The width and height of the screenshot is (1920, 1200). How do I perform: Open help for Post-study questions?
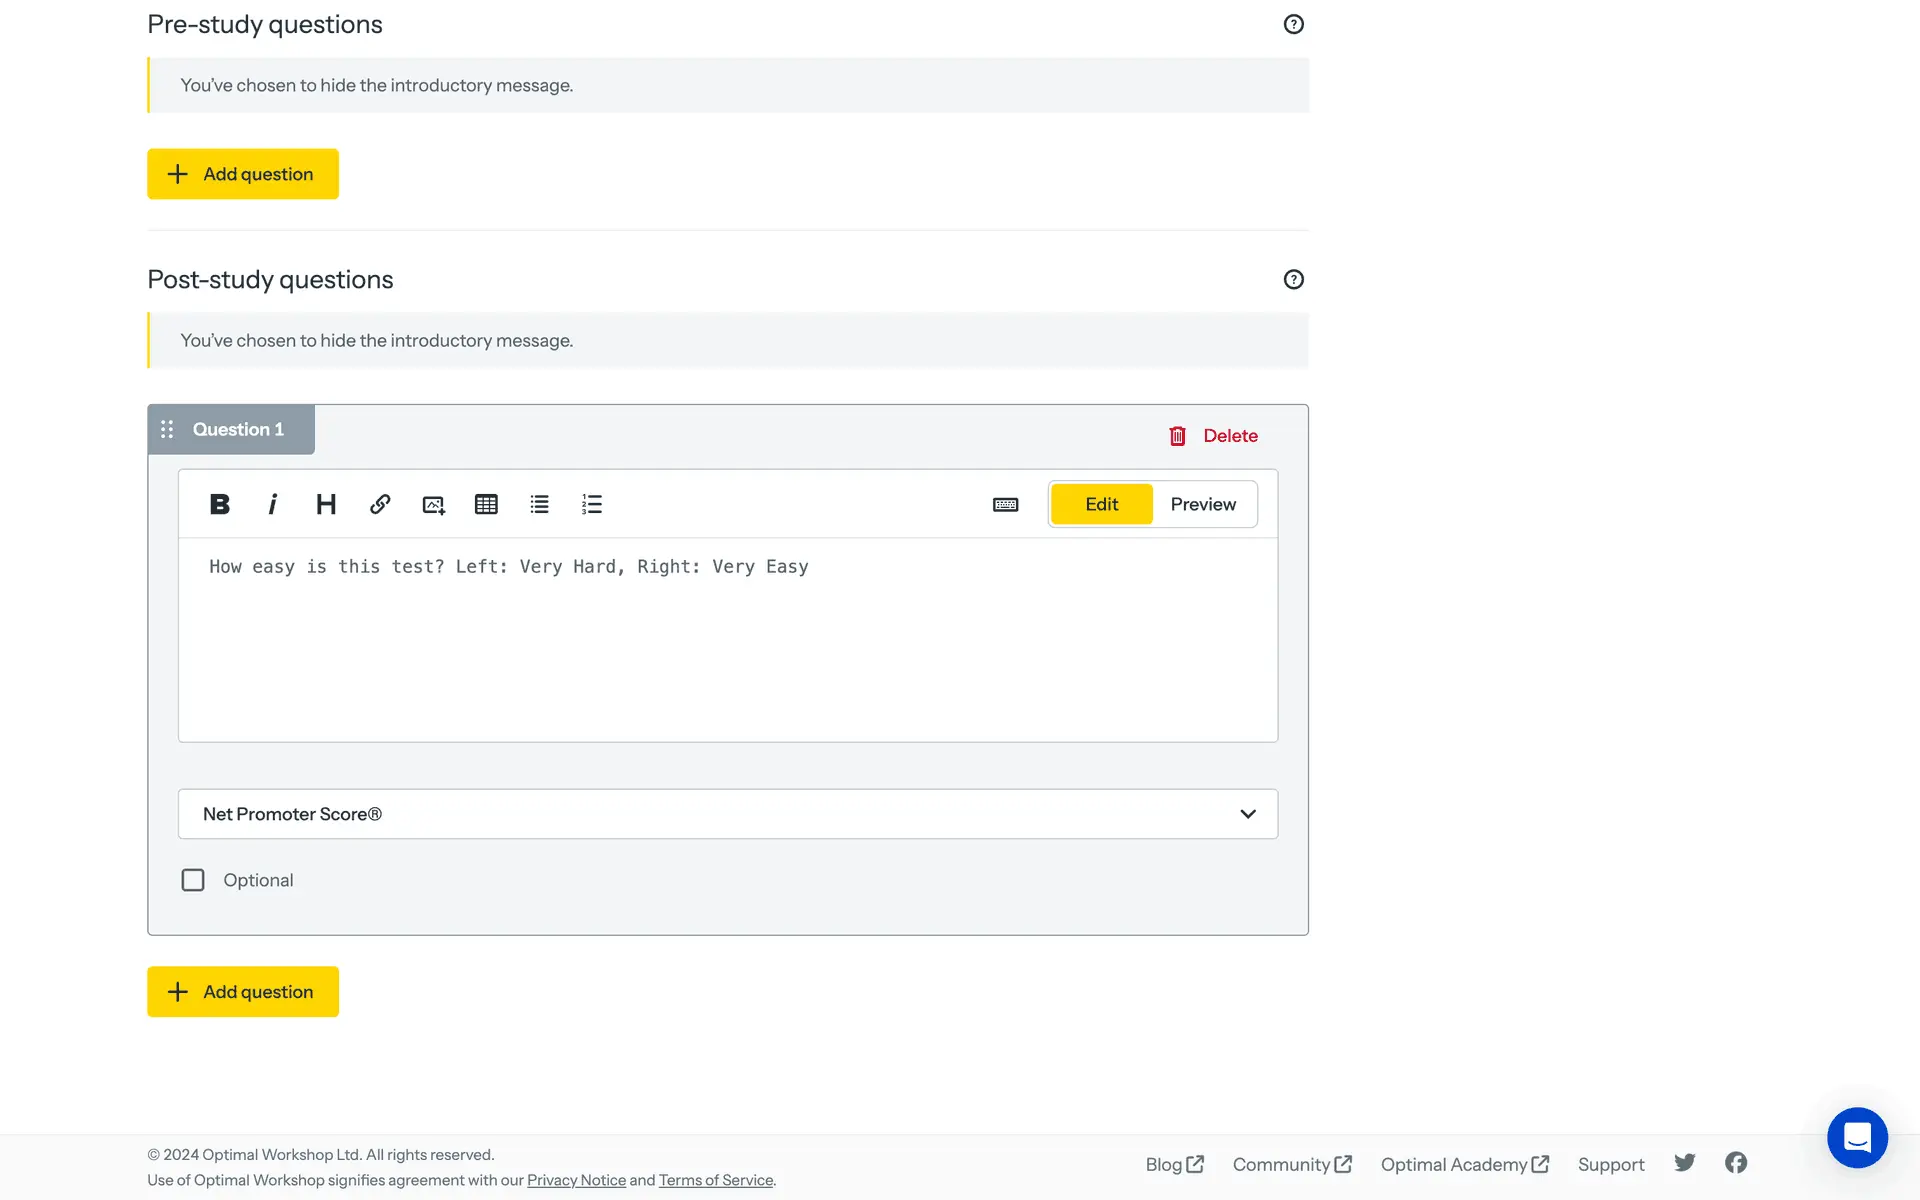(x=1293, y=280)
